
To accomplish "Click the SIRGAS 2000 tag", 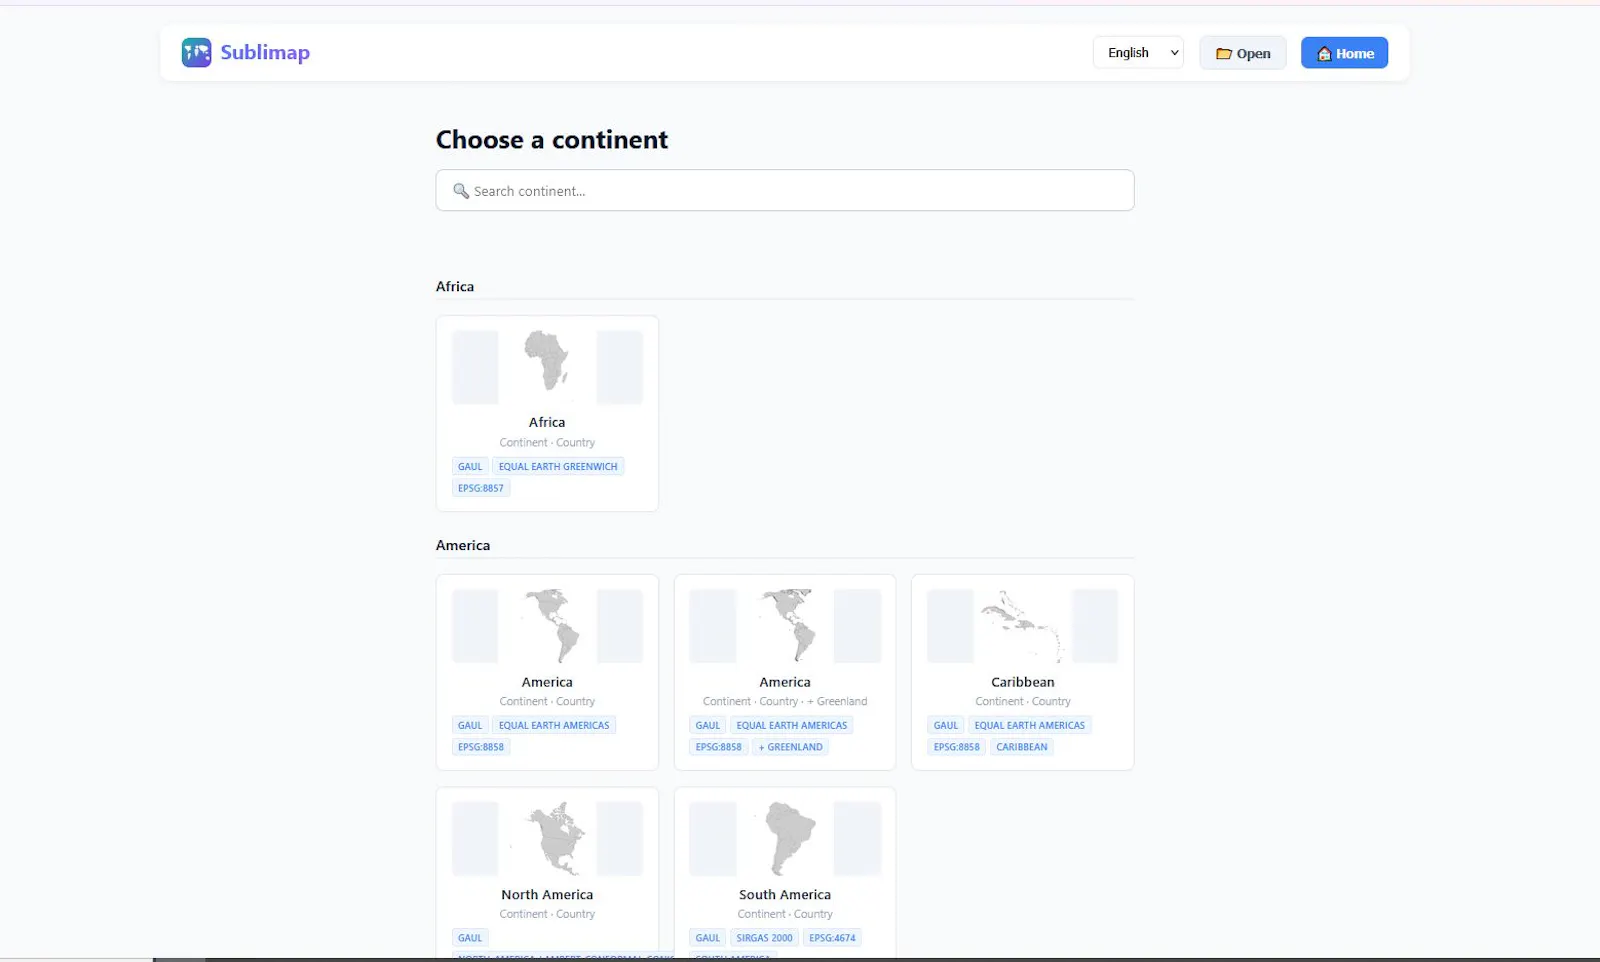I will click(764, 938).
